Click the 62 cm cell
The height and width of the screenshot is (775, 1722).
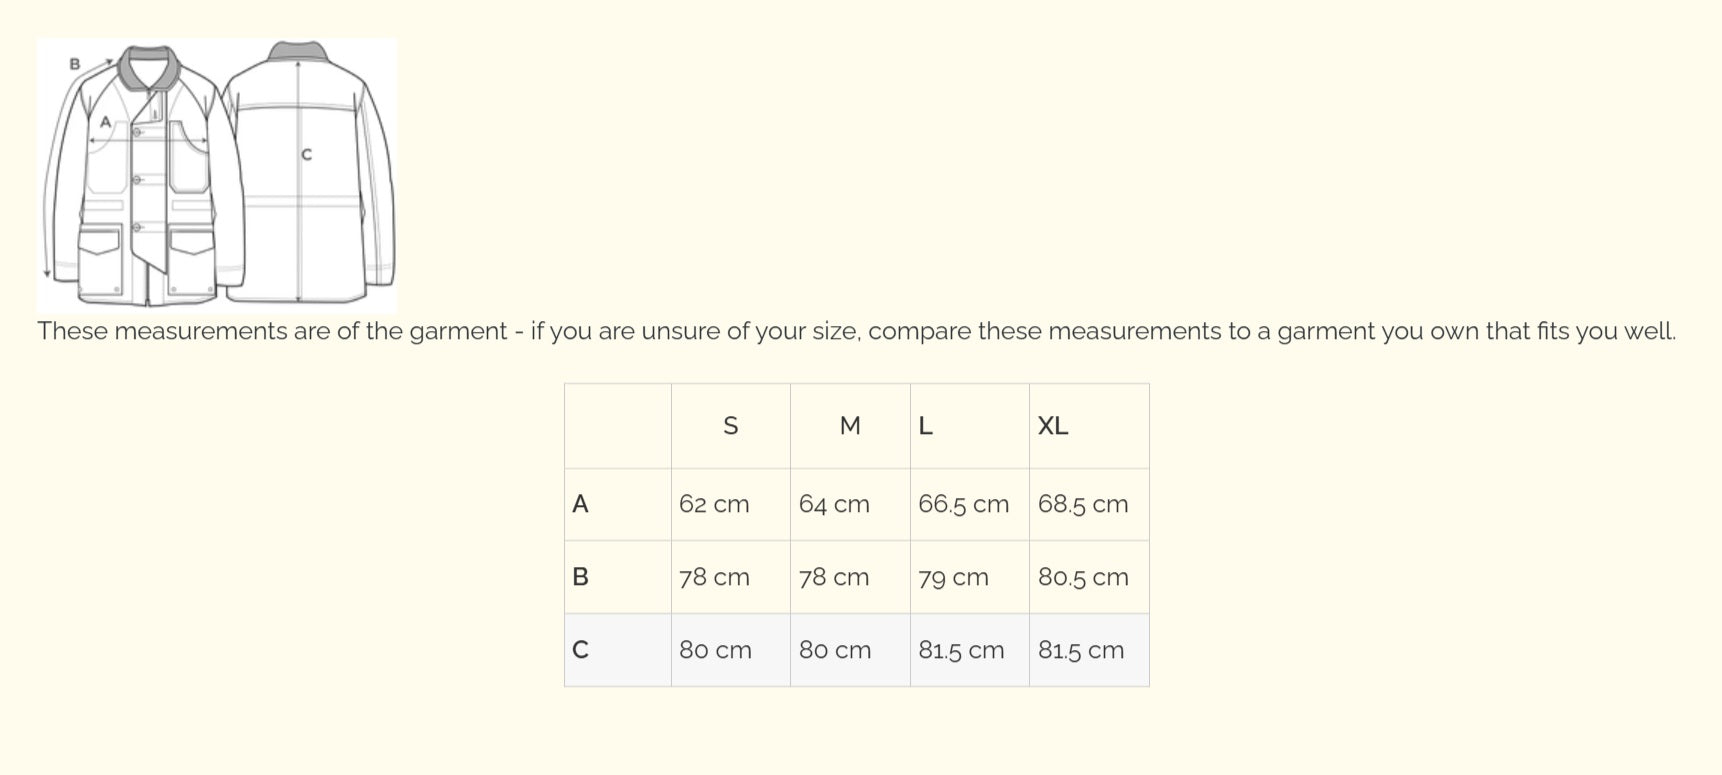click(x=714, y=504)
